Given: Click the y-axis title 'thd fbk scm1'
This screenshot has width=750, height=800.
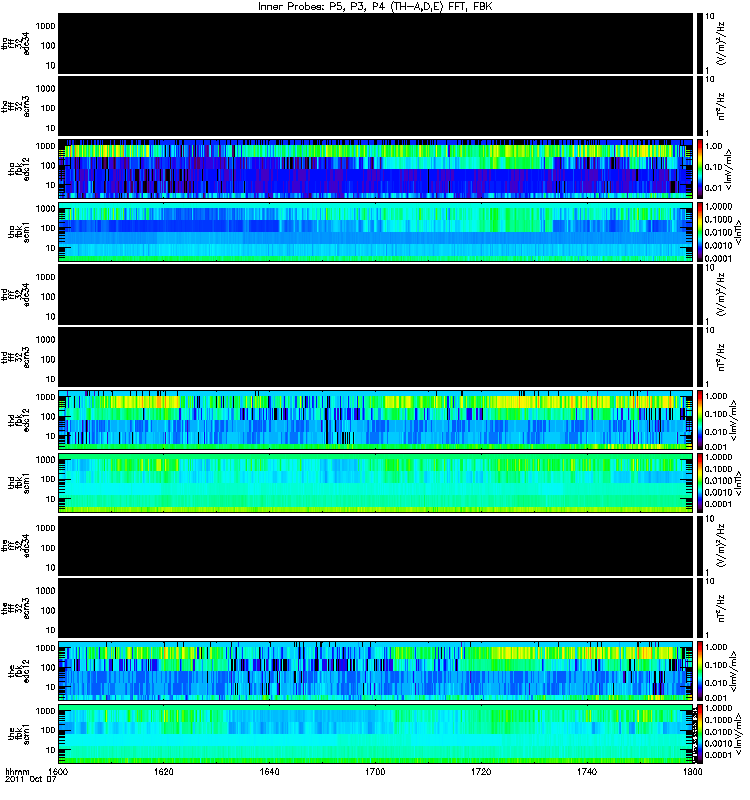Looking at the screenshot, I should coord(19,483).
